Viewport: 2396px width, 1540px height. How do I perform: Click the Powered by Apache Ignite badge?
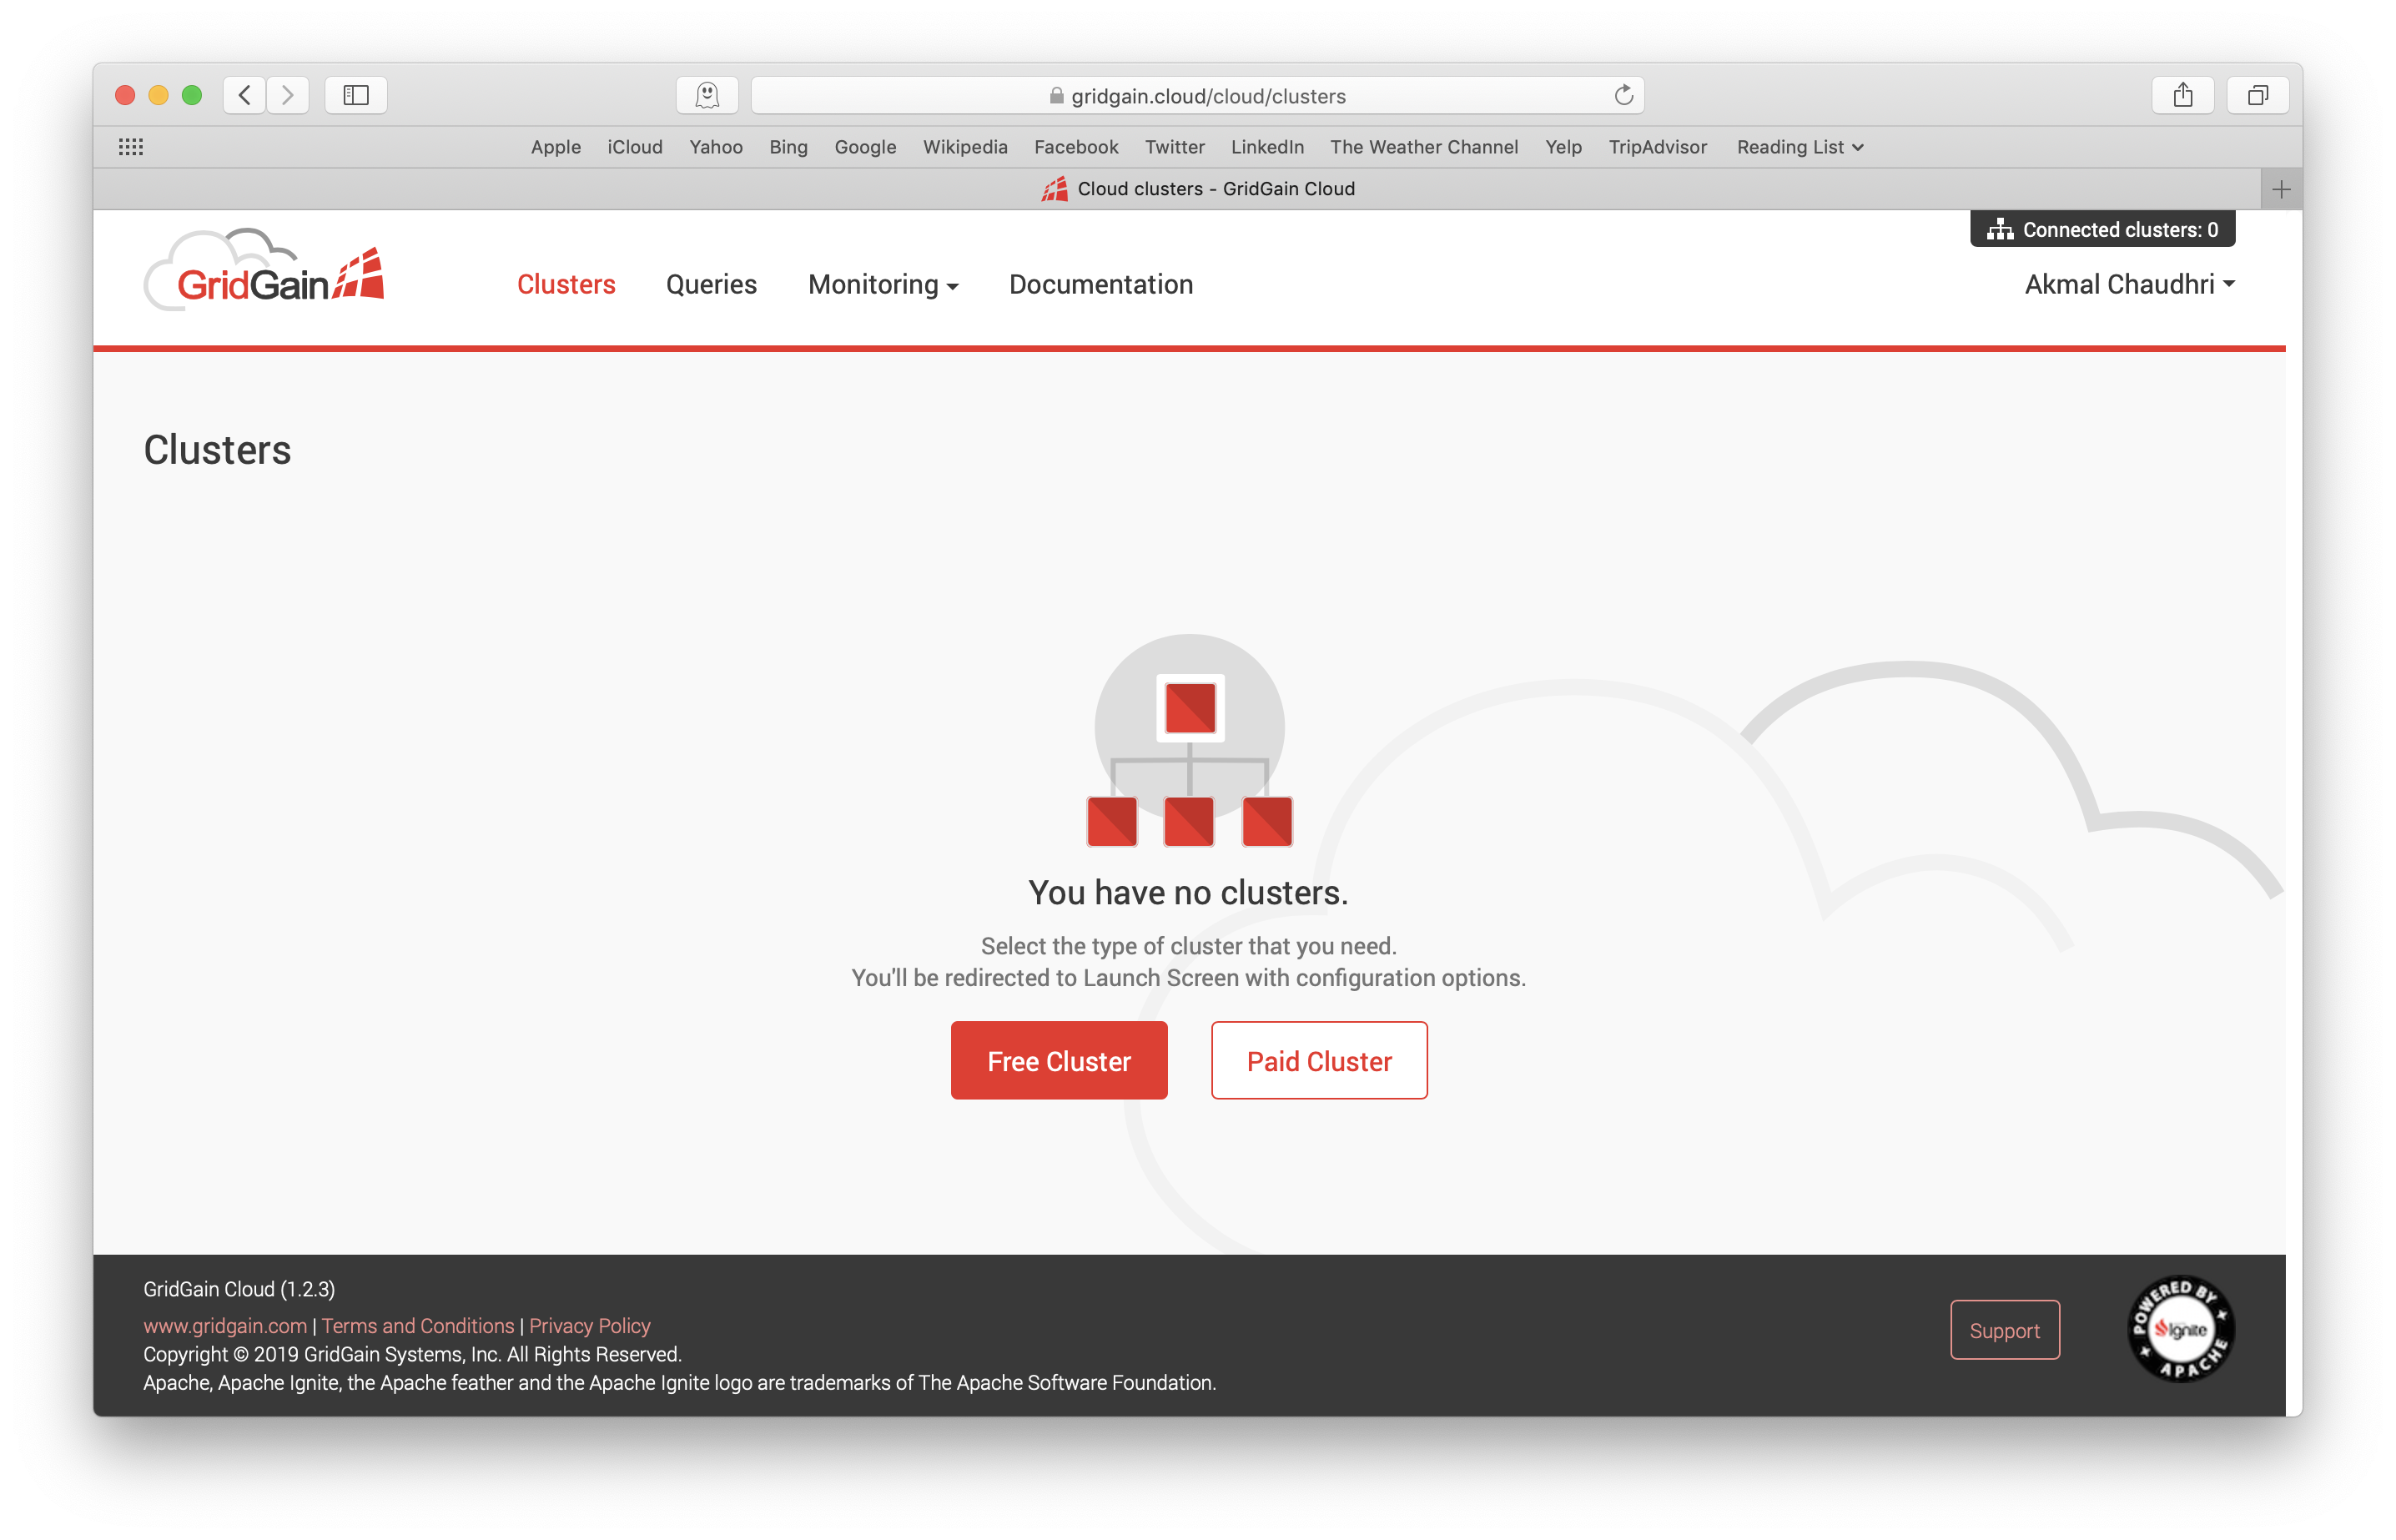tap(2181, 1329)
